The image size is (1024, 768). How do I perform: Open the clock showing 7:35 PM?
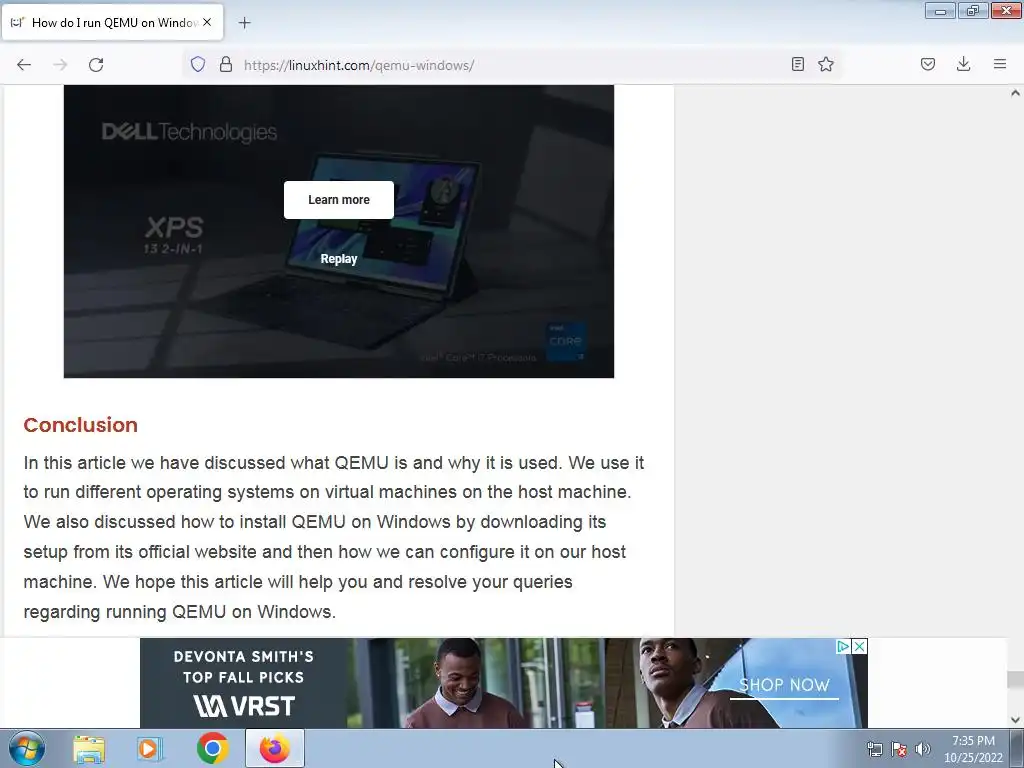click(x=973, y=749)
